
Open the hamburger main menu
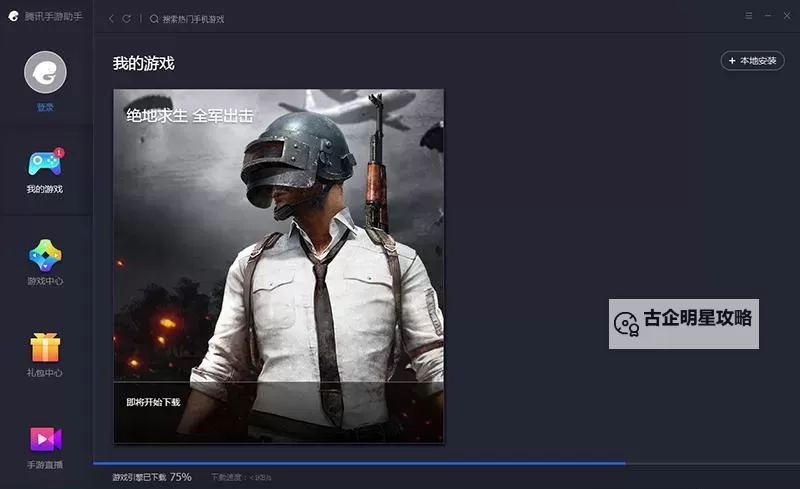[749, 17]
